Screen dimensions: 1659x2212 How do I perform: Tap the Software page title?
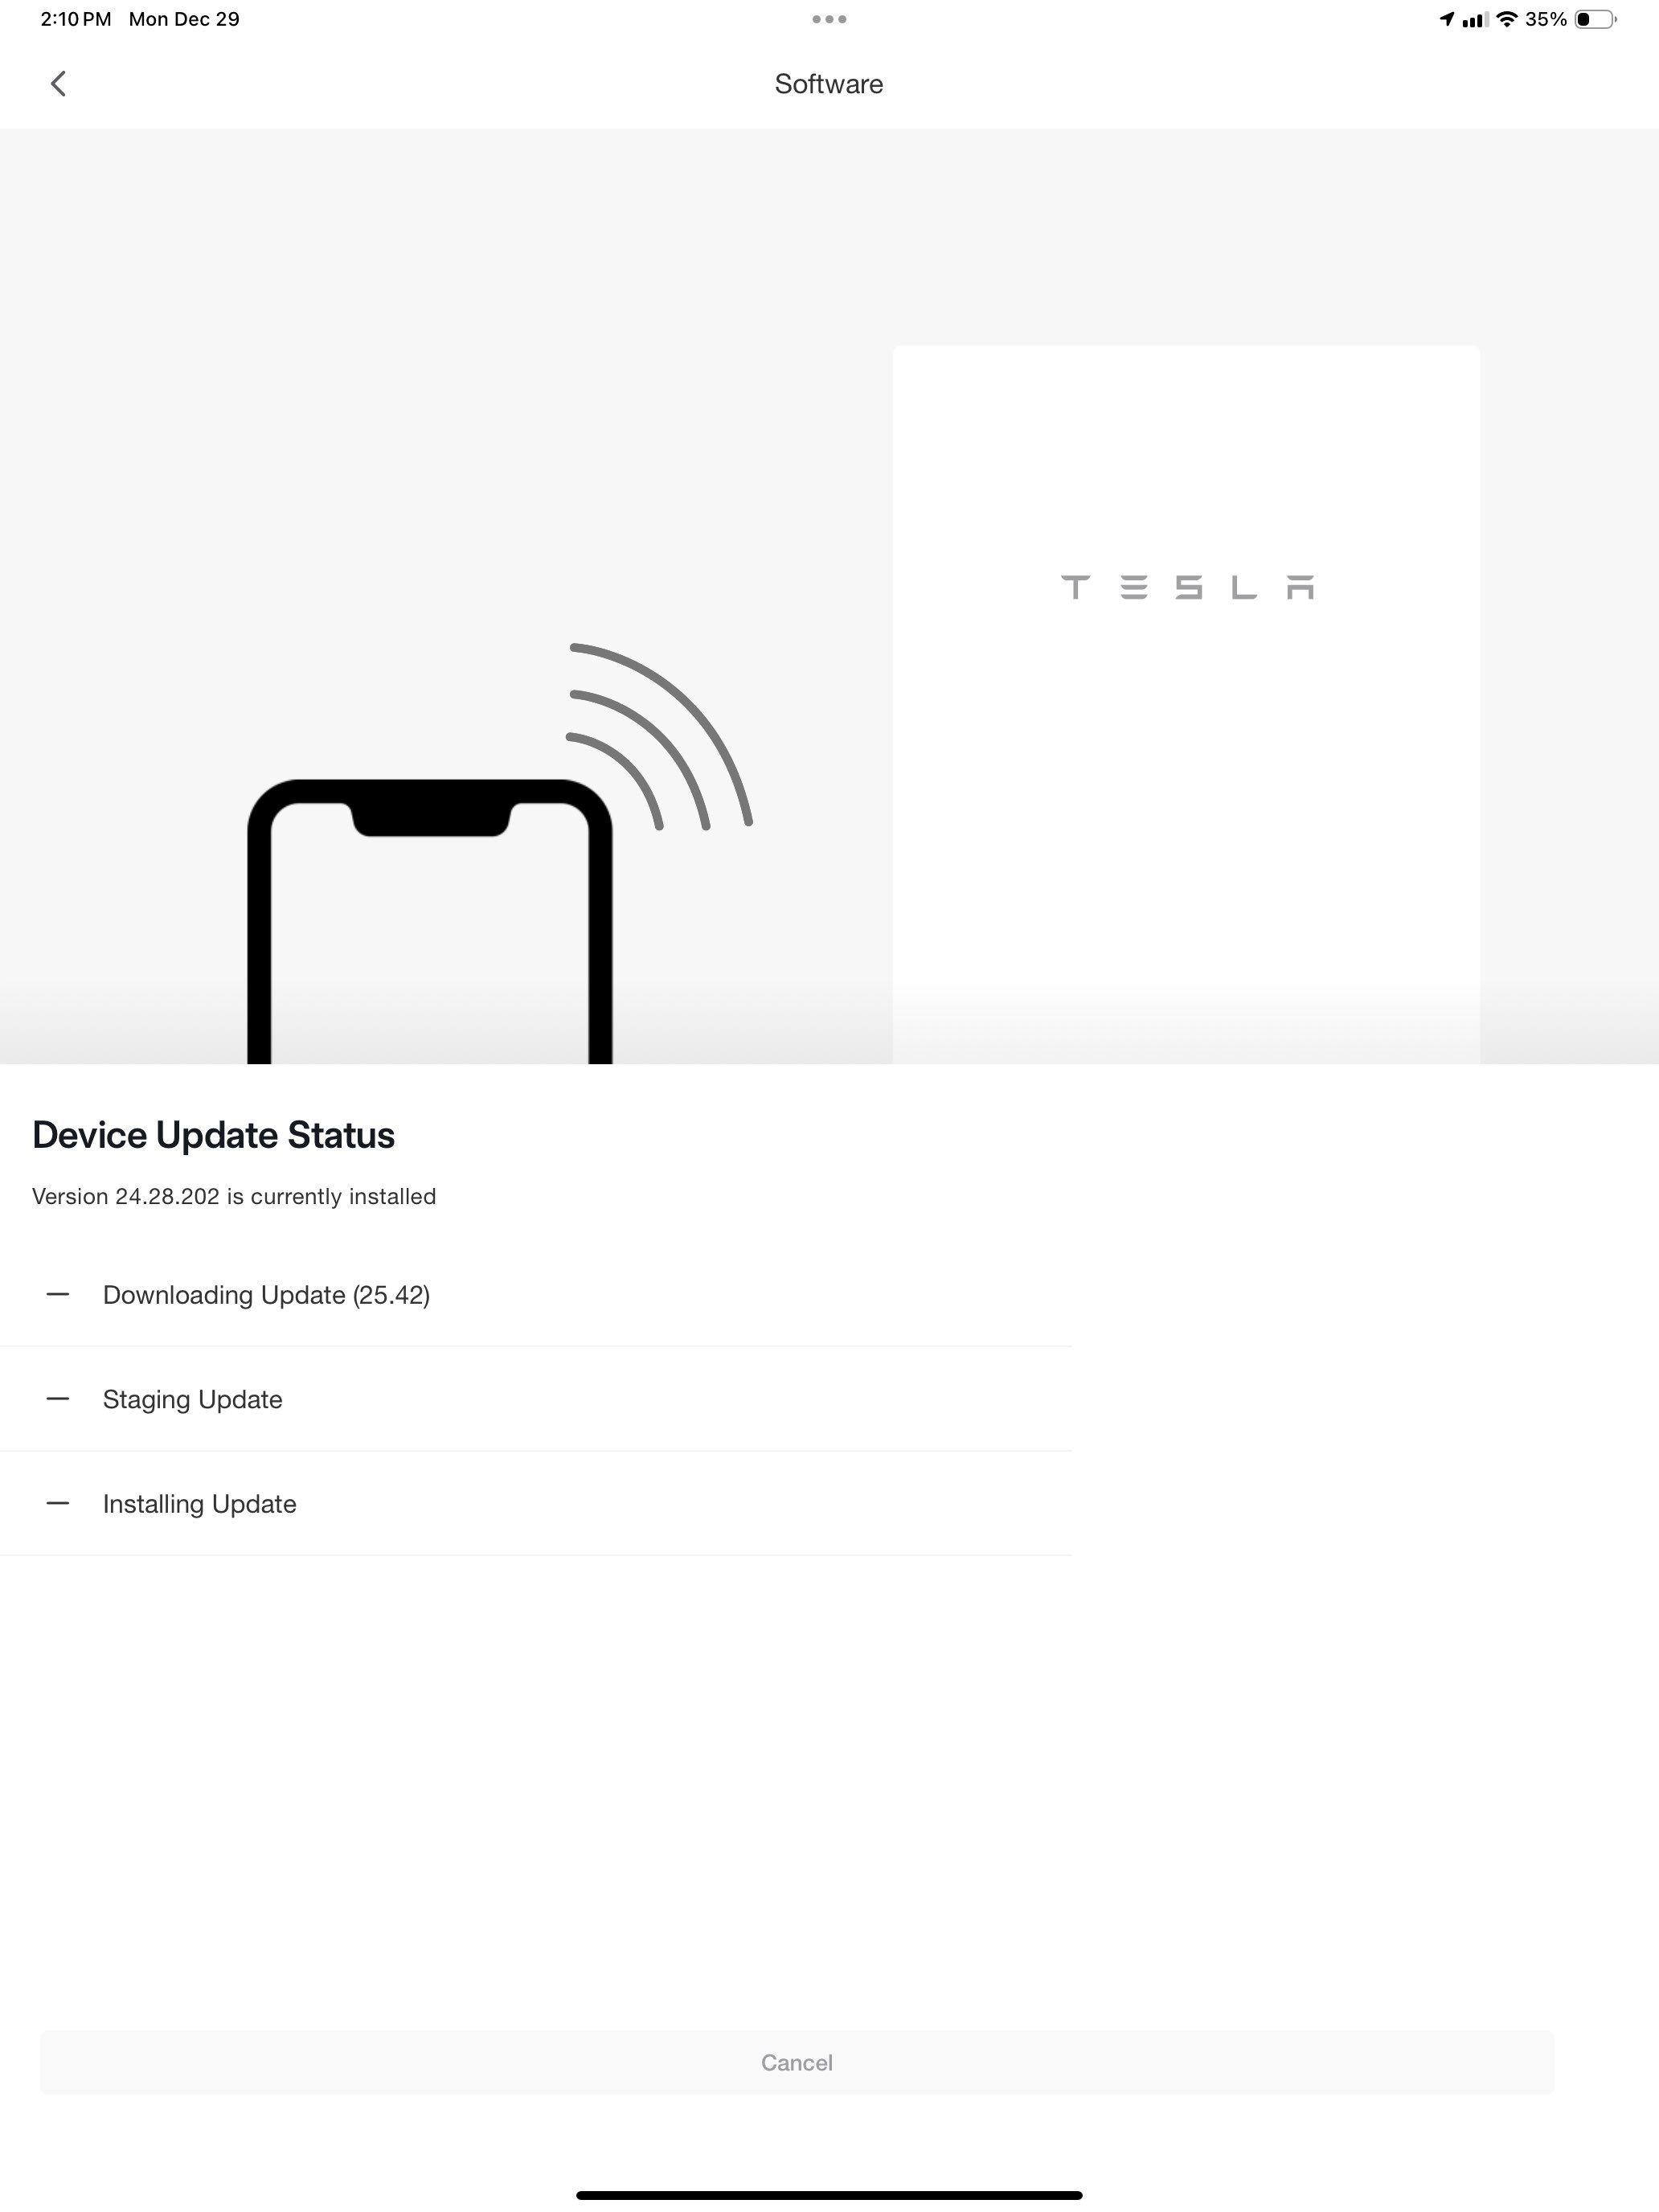829,84
